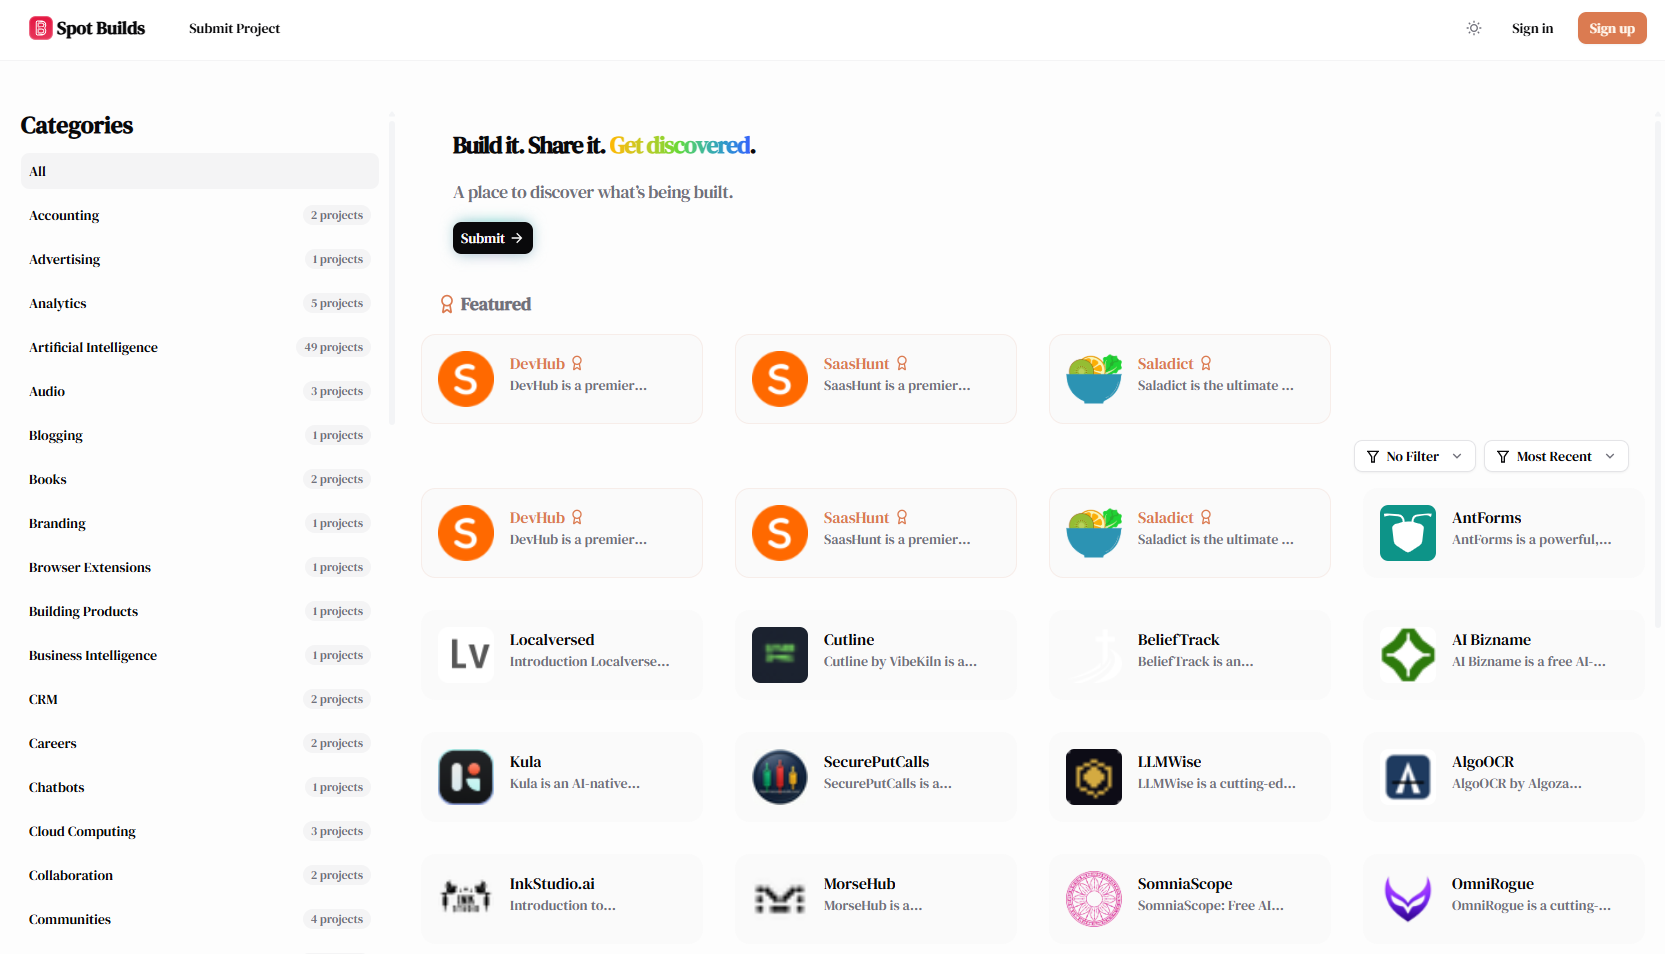Click the SecurePutCalls round icon
Screen dimensions: 1665x954
tap(780, 777)
